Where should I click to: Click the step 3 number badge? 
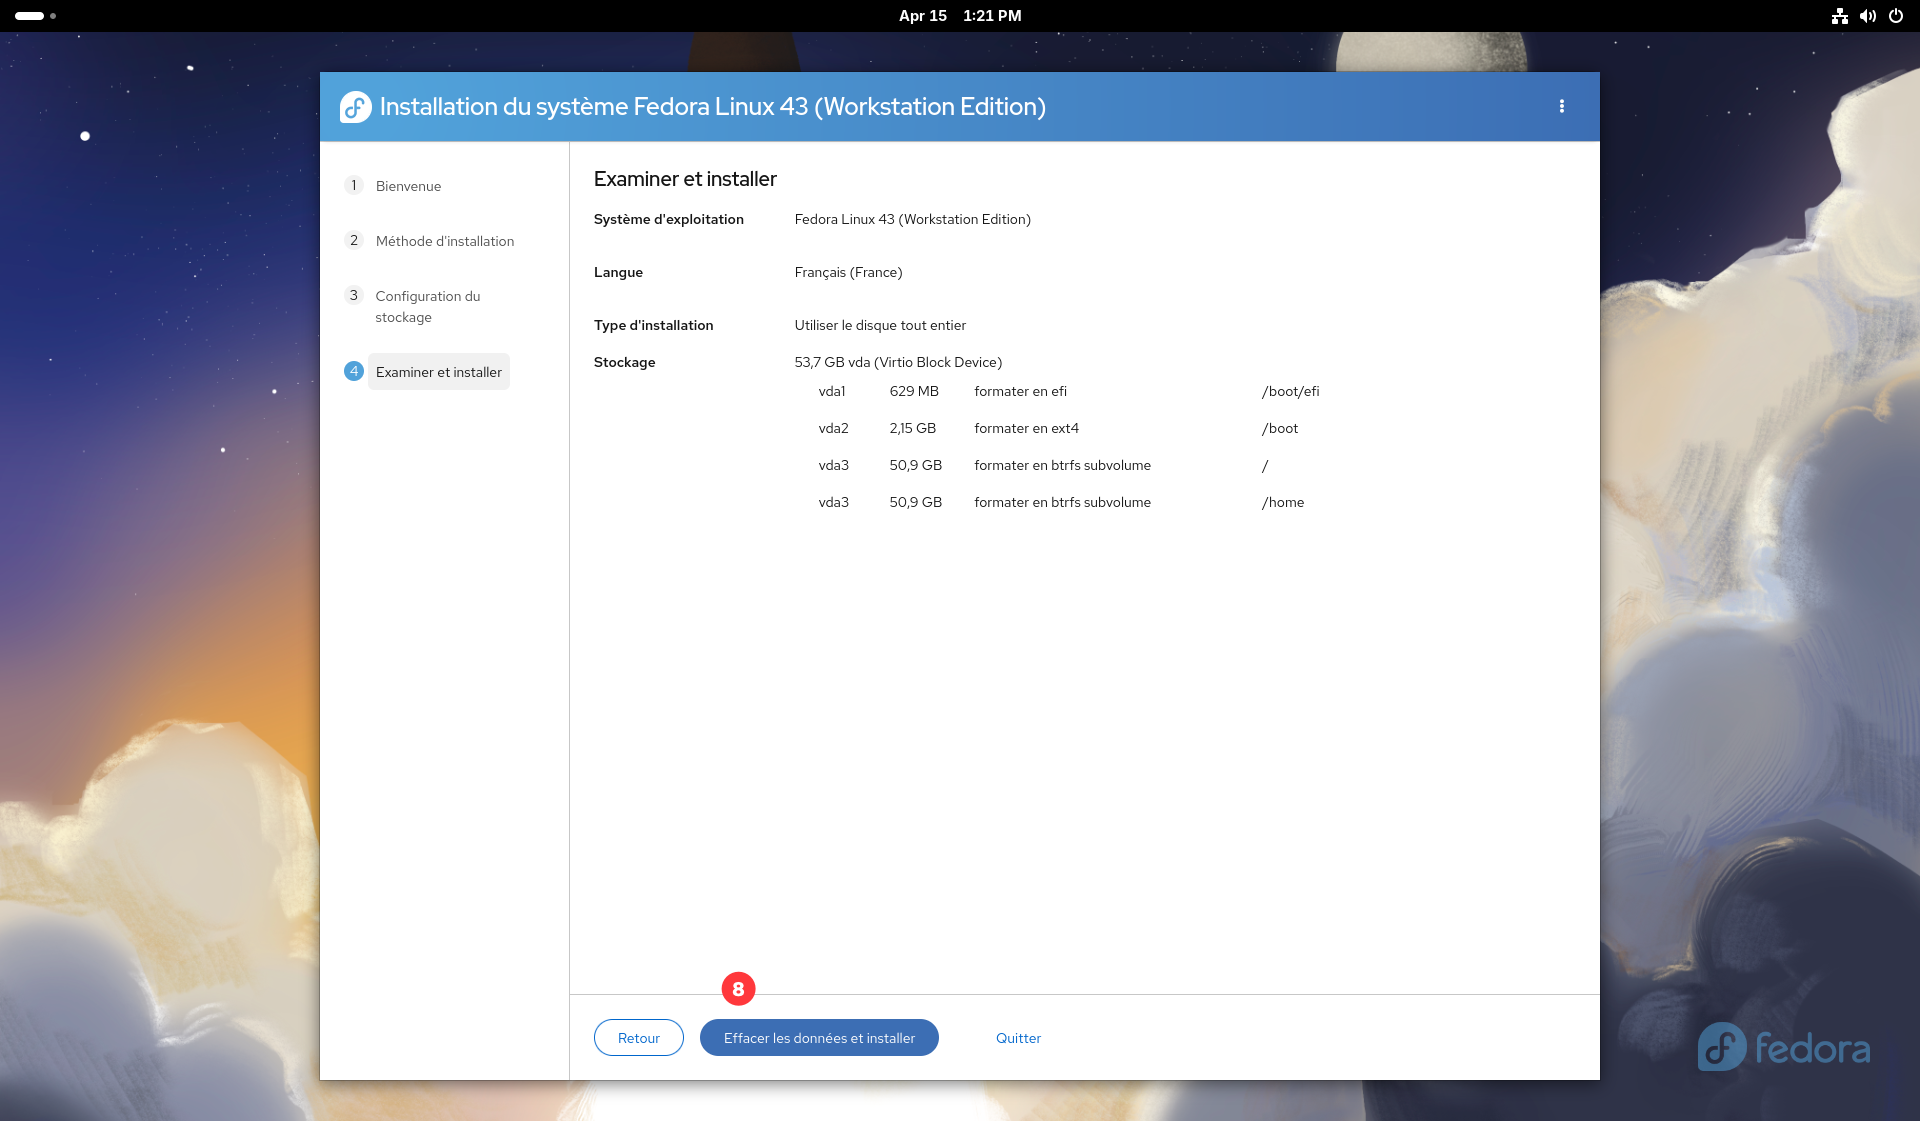tap(353, 295)
